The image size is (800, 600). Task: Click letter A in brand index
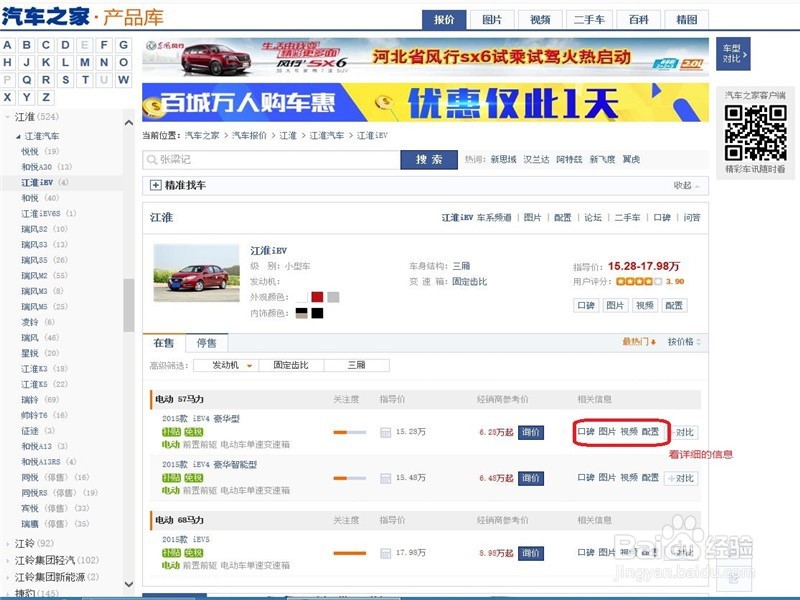[x=7, y=45]
